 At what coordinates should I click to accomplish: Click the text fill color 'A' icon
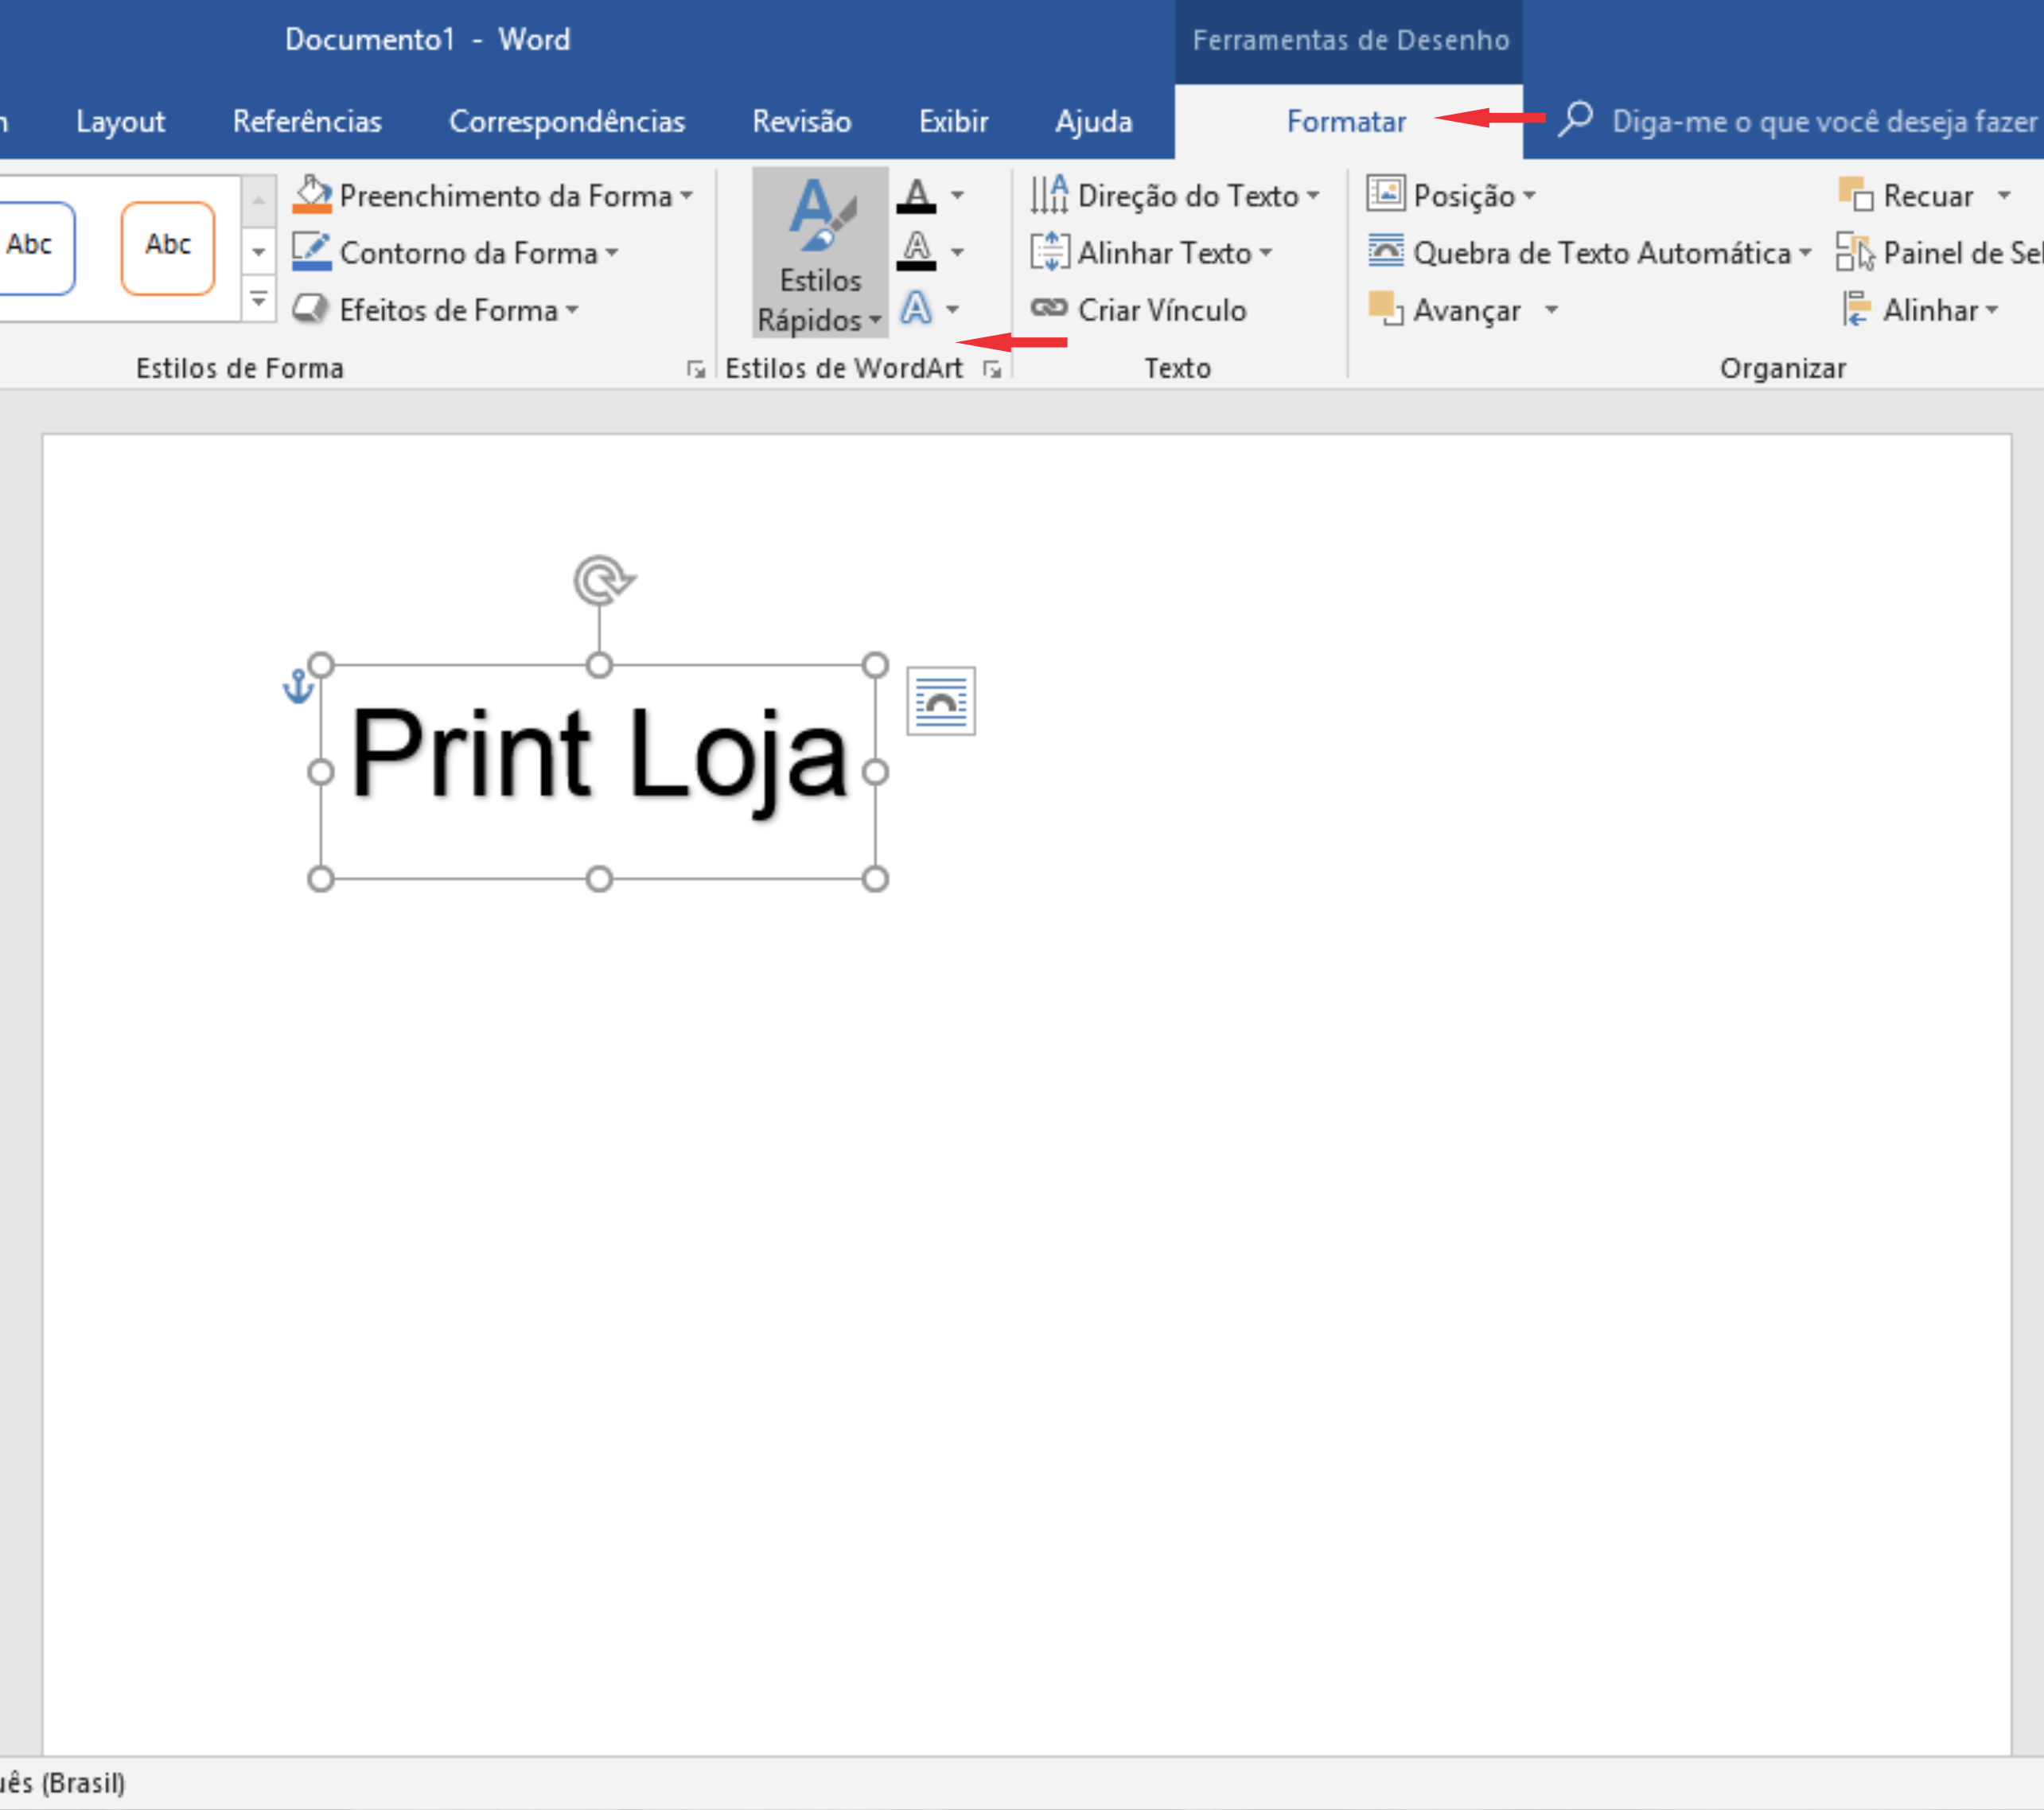[x=916, y=195]
